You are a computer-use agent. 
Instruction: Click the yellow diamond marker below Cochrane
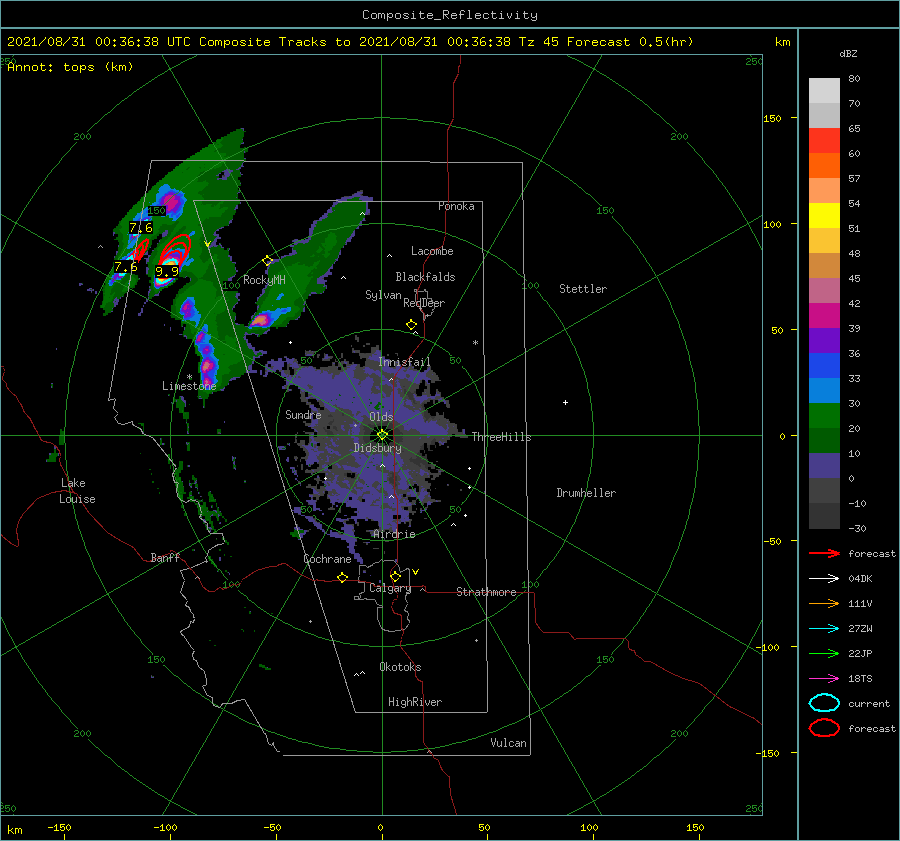pos(343,577)
